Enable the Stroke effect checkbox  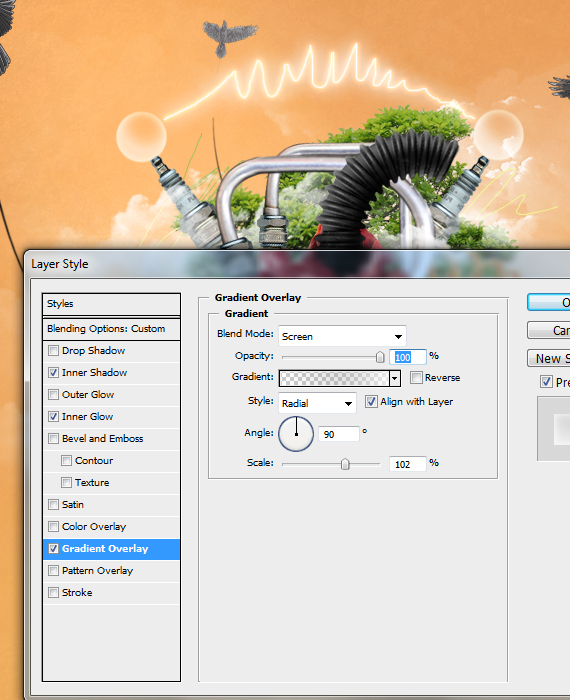[x=54, y=592]
